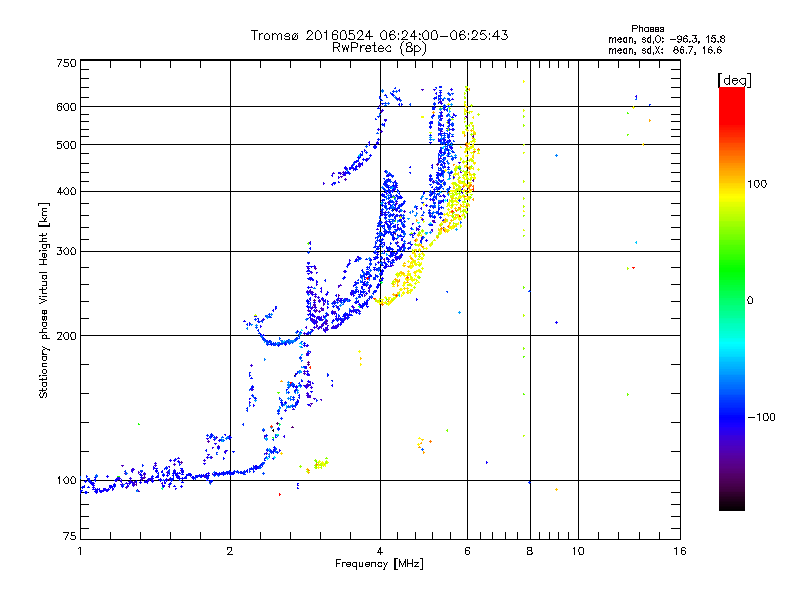This screenshot has height=600, width=800.
Task: Click the colorbar tick label '-100'
Action: click(x=761, y=417)
